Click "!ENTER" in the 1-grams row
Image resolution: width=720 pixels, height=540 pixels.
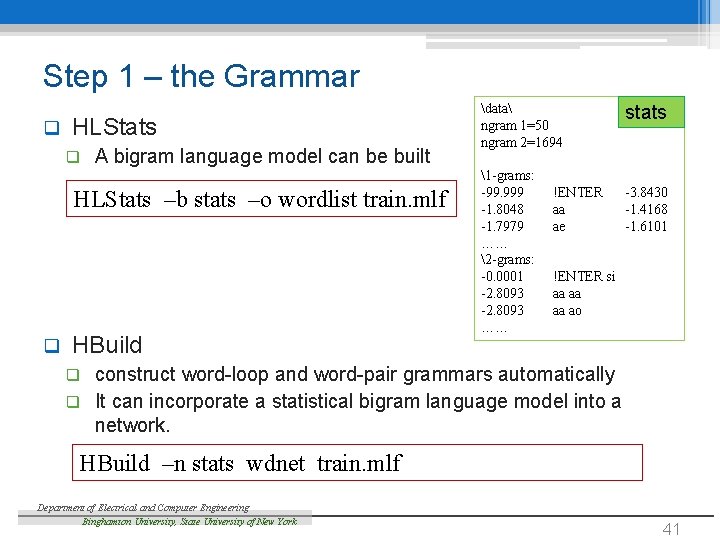[578, 192]
